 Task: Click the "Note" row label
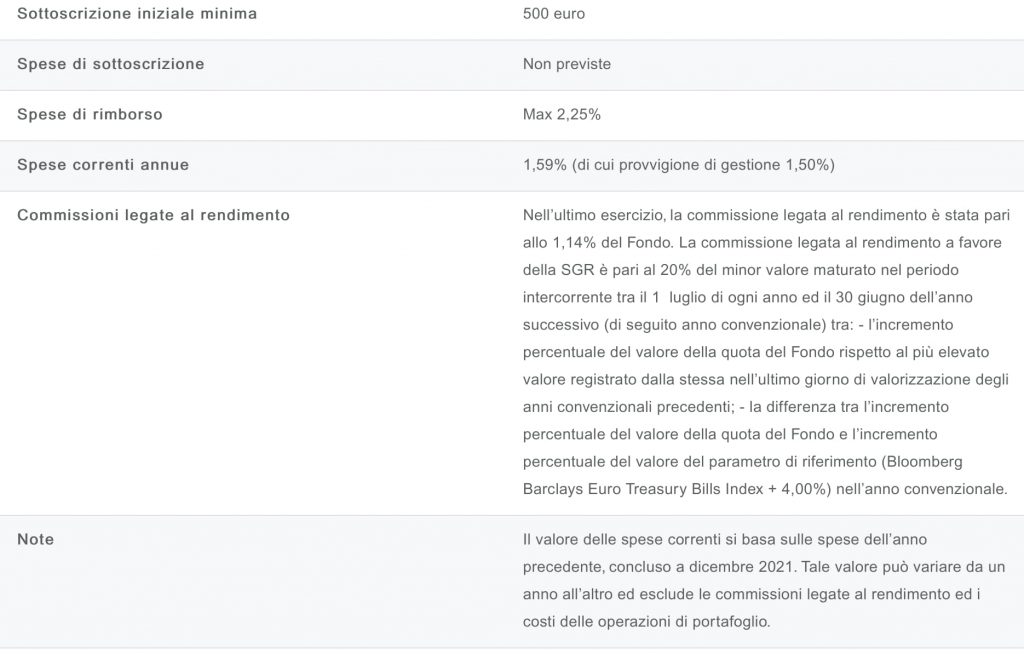point(36,539)
